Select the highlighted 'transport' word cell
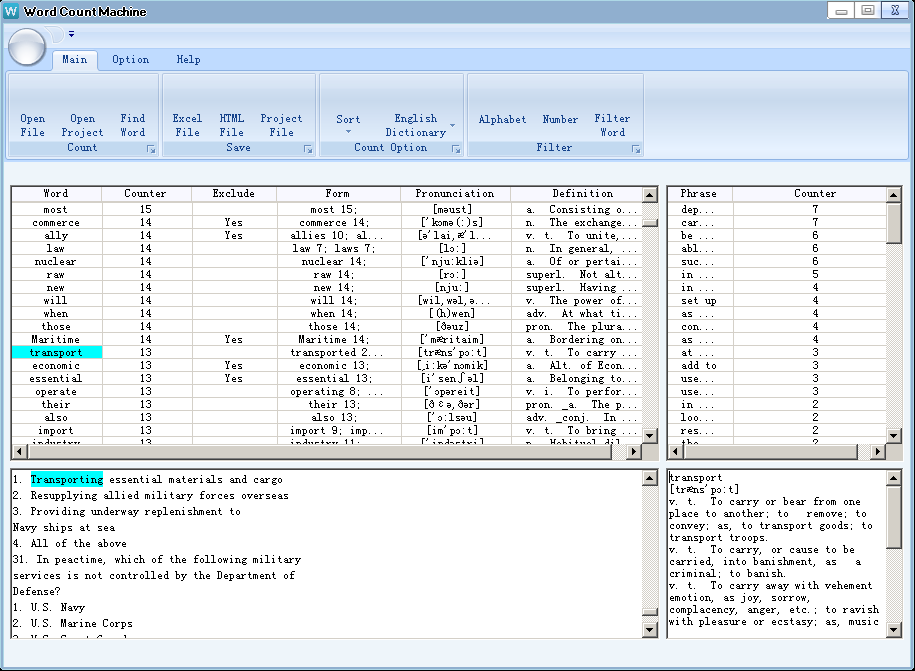Image resolution: width=915 pixels, height=671 pixels. click(57, 352)
